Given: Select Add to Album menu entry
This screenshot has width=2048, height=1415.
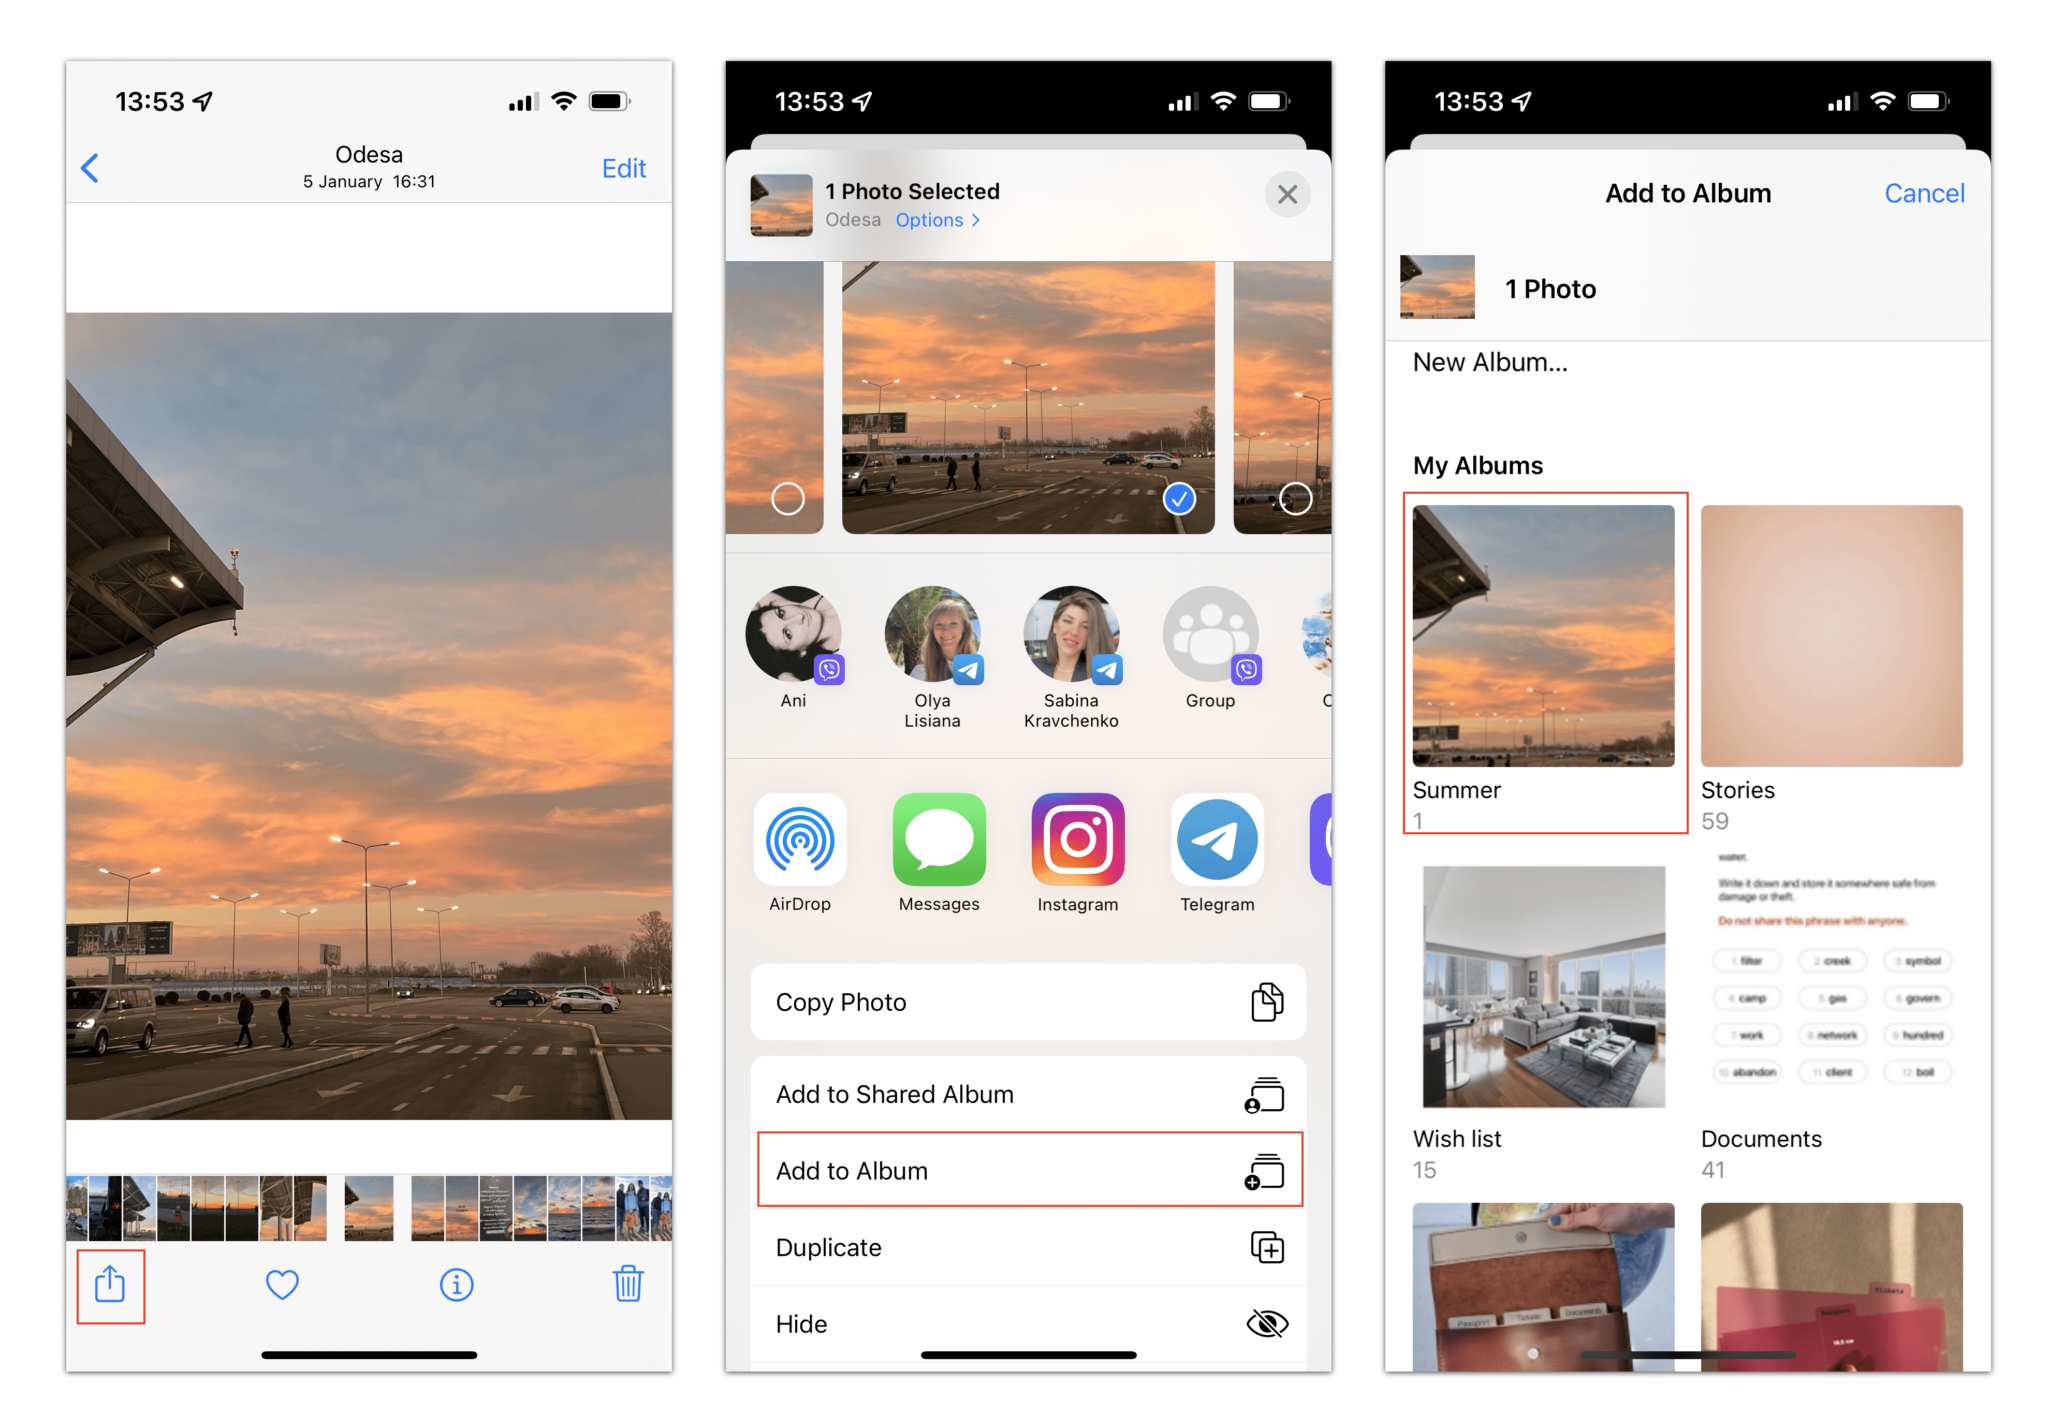Looking at the screenshot, I should [1026, 1171].
